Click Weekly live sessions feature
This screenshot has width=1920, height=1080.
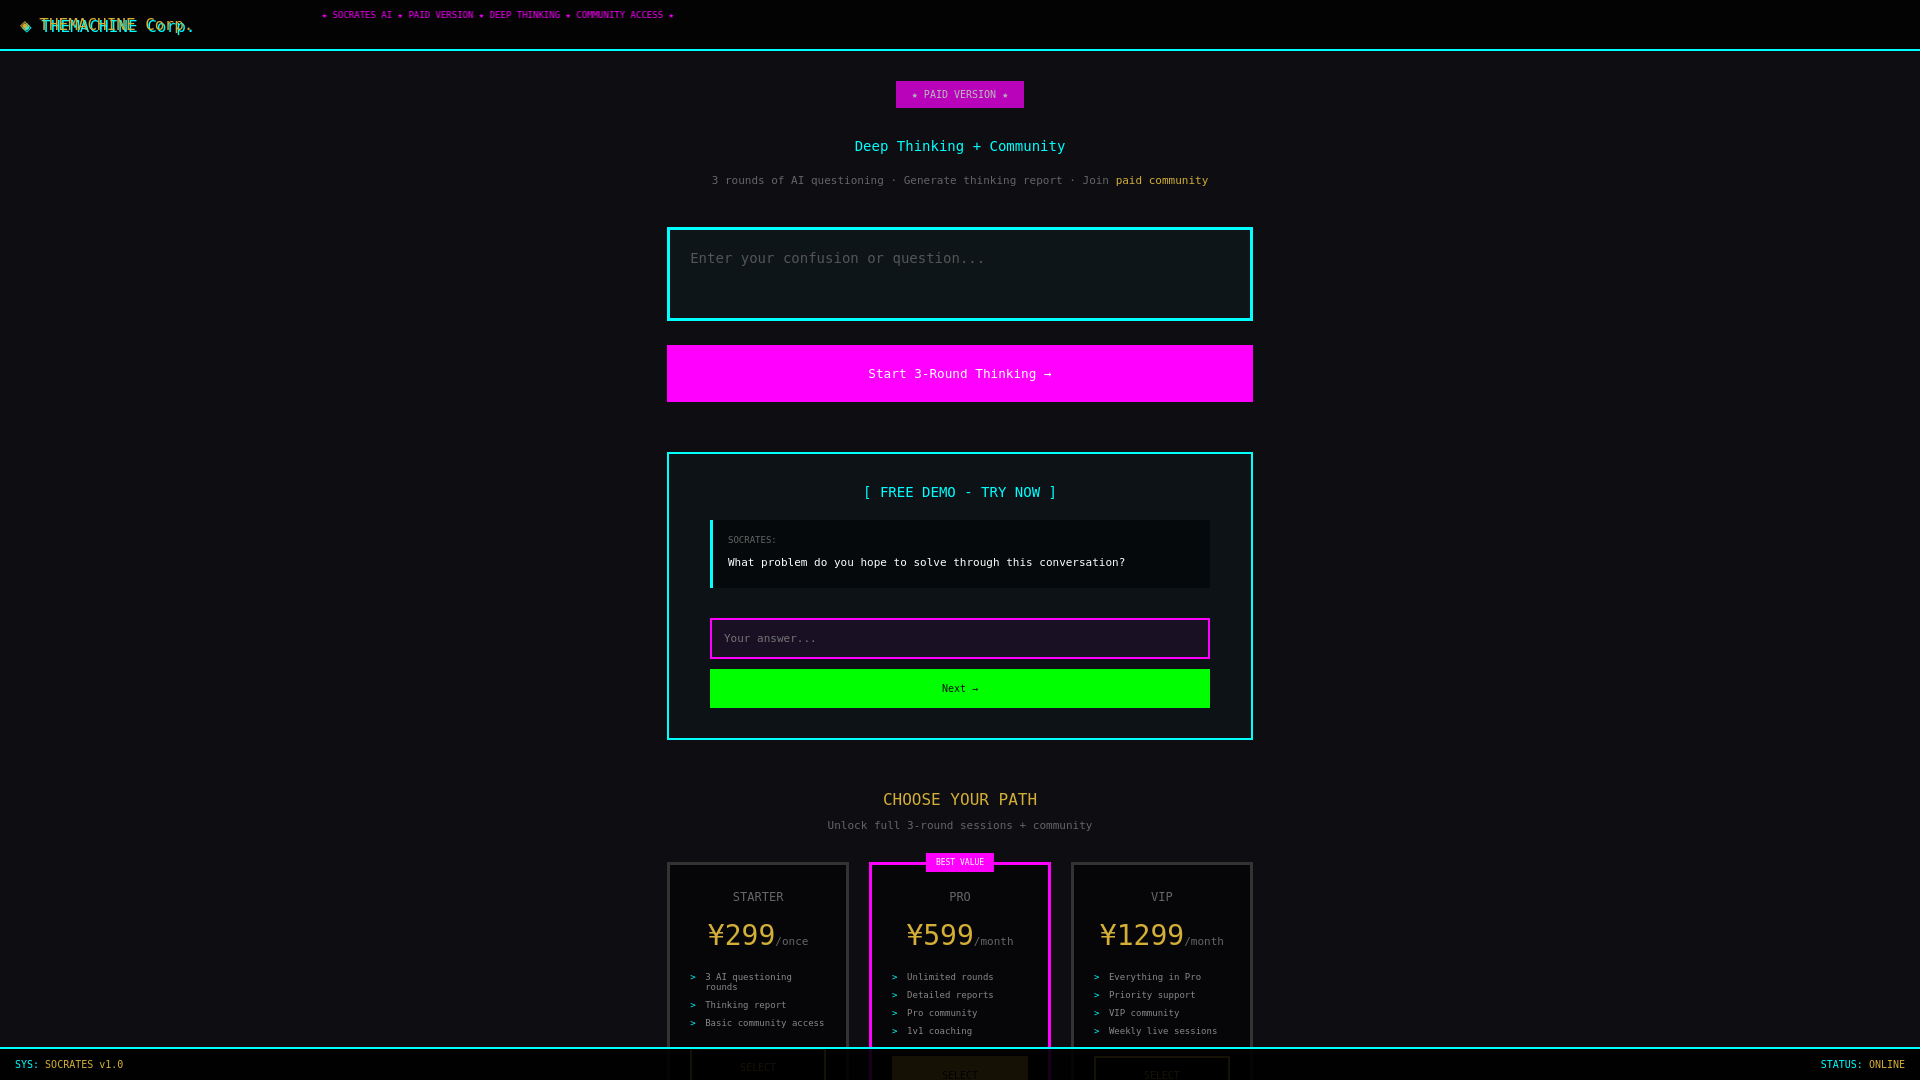[x=1163, y=1032]
